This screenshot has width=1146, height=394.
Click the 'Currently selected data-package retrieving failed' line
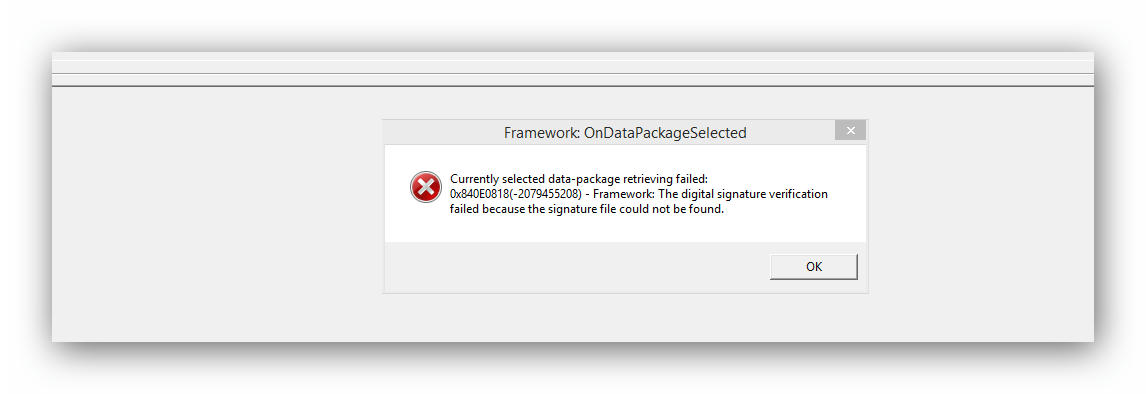[x=580, y=179]
